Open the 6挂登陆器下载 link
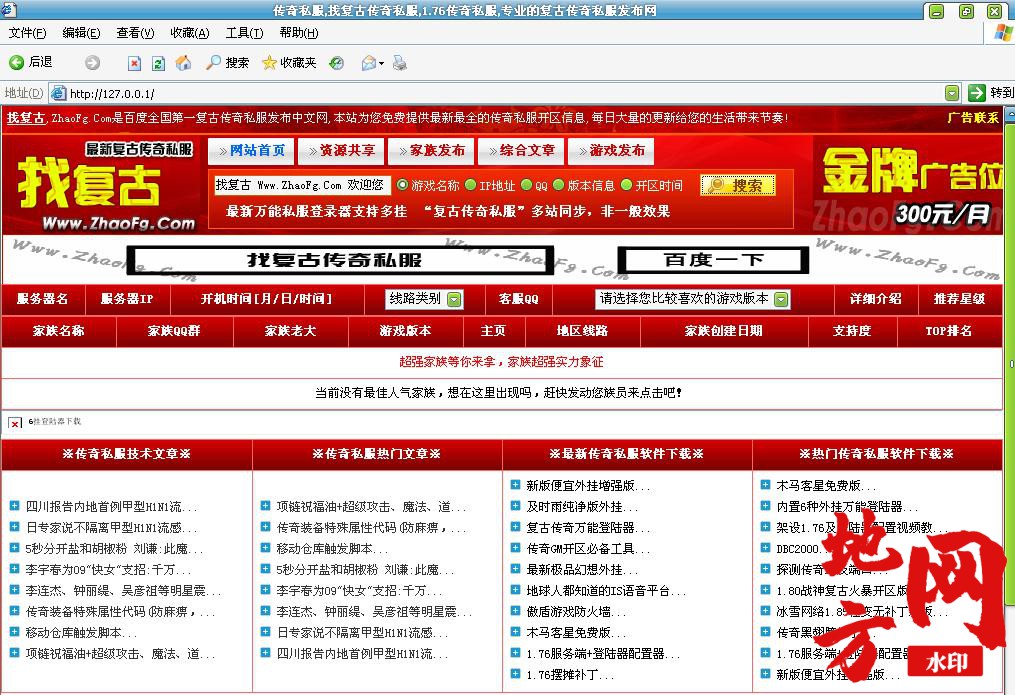The width and height of the screenshot is (1015, 695). pyautogui.click(x=55, y=421)
